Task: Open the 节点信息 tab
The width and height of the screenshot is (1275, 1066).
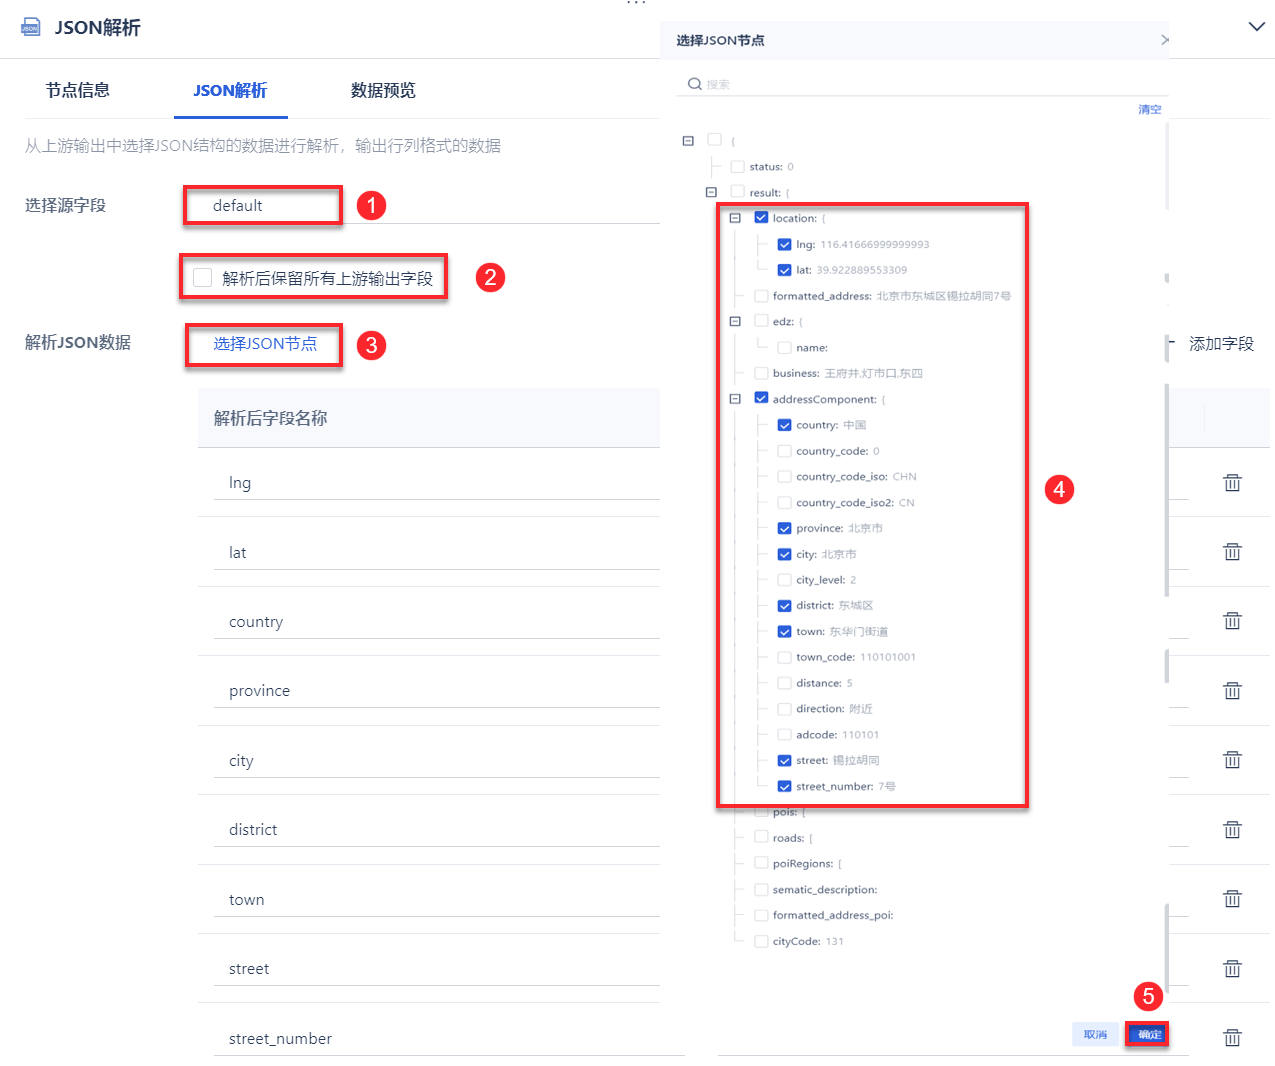Action: [78, 91]
